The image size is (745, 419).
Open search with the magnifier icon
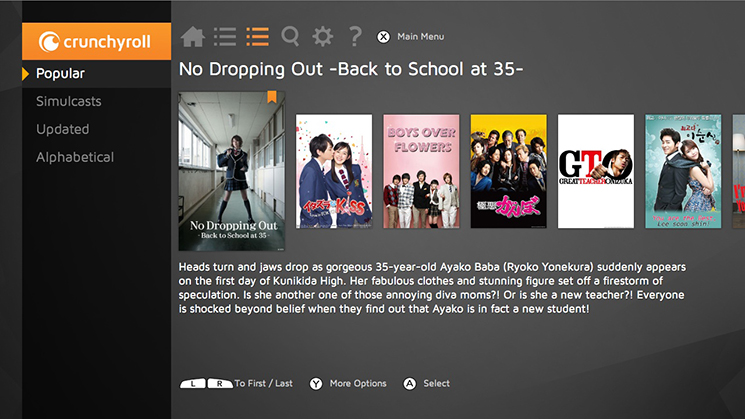click(290, 37)
